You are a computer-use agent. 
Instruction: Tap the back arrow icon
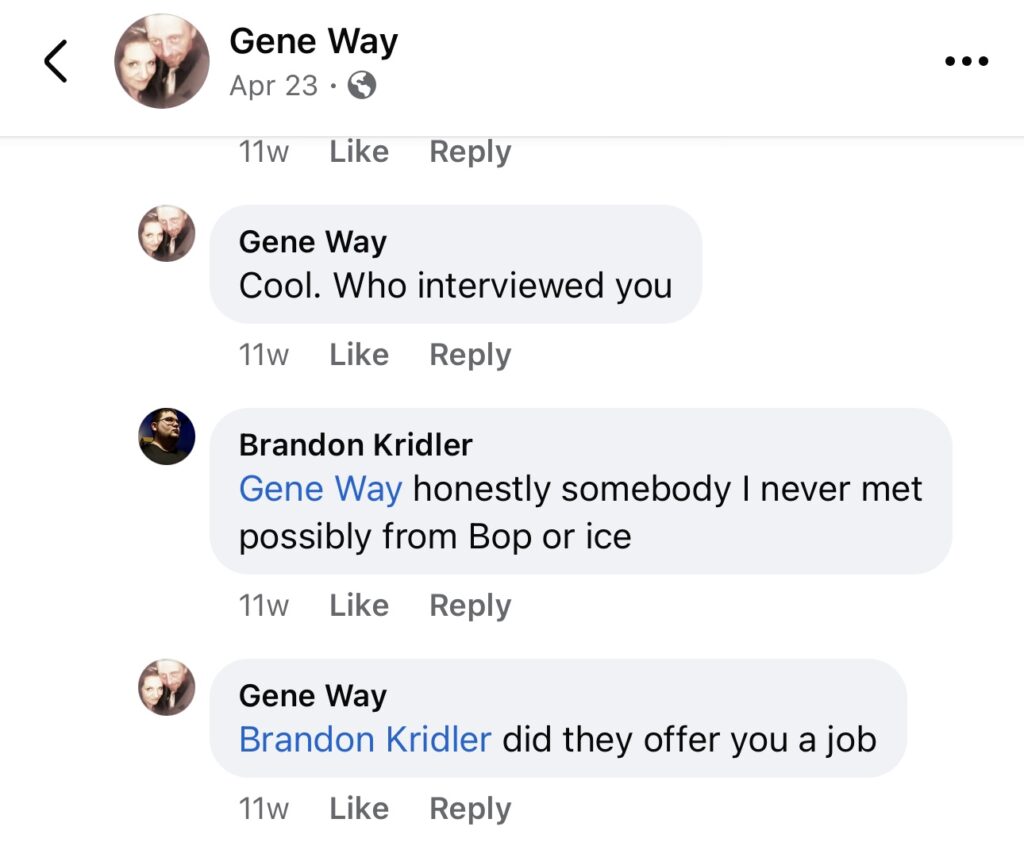click(56, 62)
